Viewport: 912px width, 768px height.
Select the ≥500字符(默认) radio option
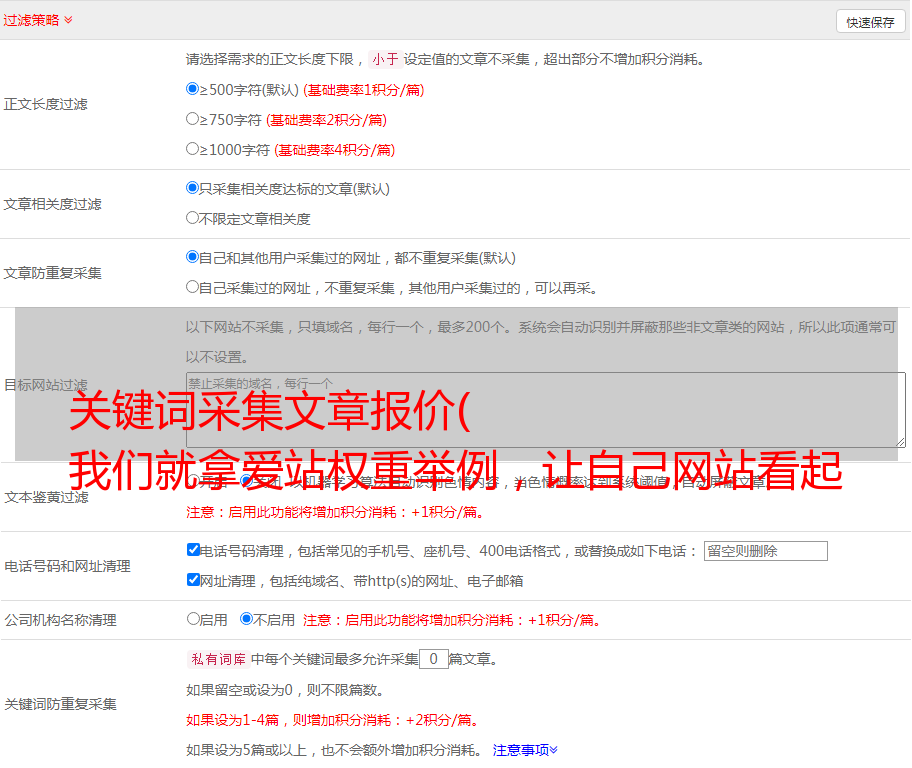192,89
